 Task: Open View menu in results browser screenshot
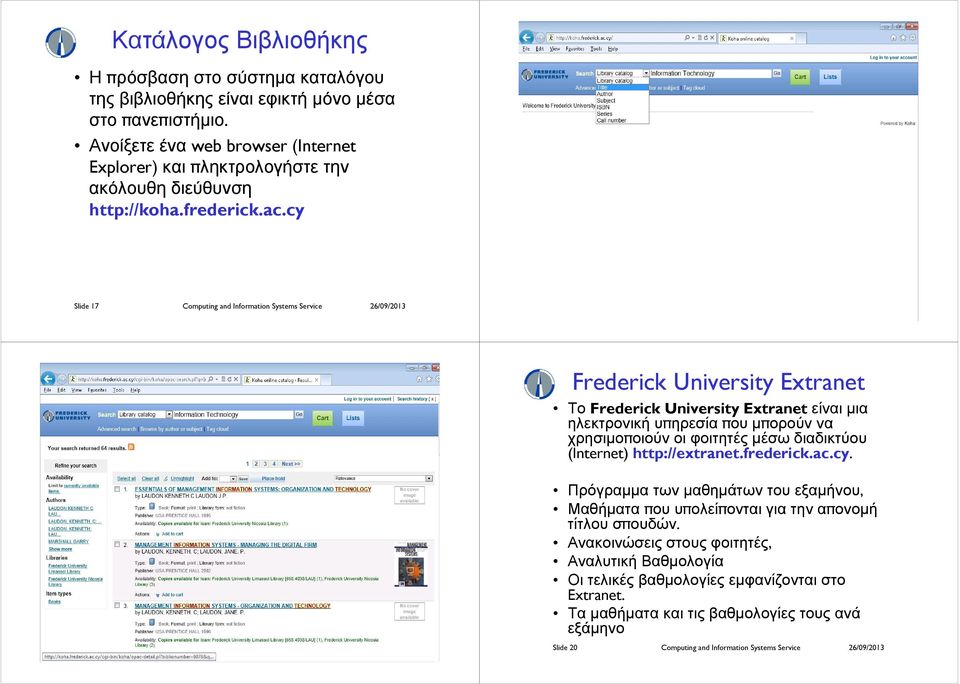[77, 390]
